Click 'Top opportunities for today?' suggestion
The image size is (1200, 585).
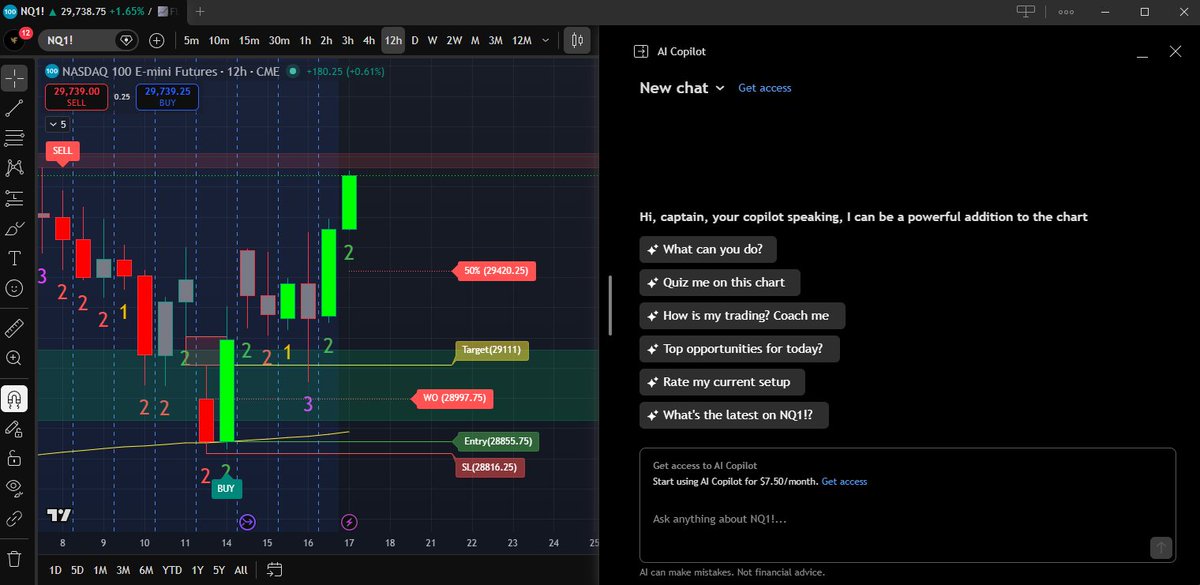739,348
